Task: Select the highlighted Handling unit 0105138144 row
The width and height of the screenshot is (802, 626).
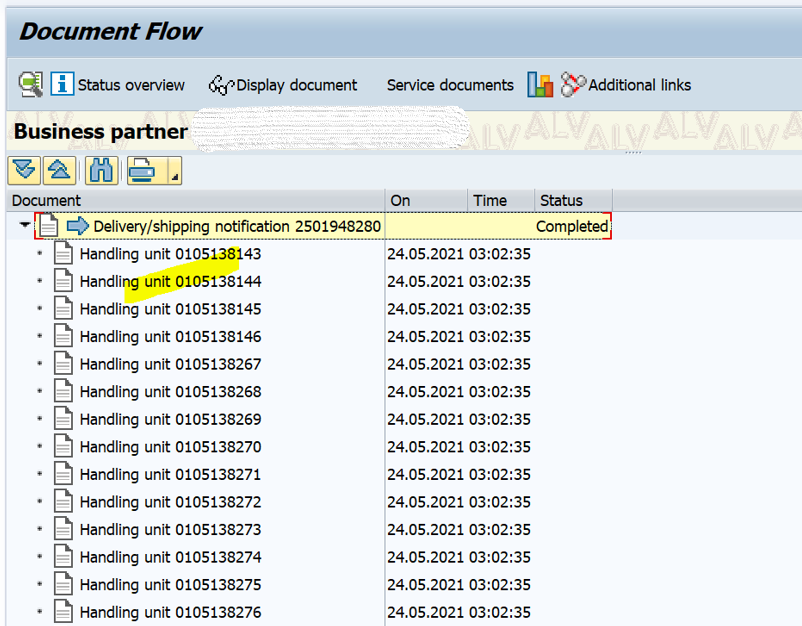Action: point(182,281)
